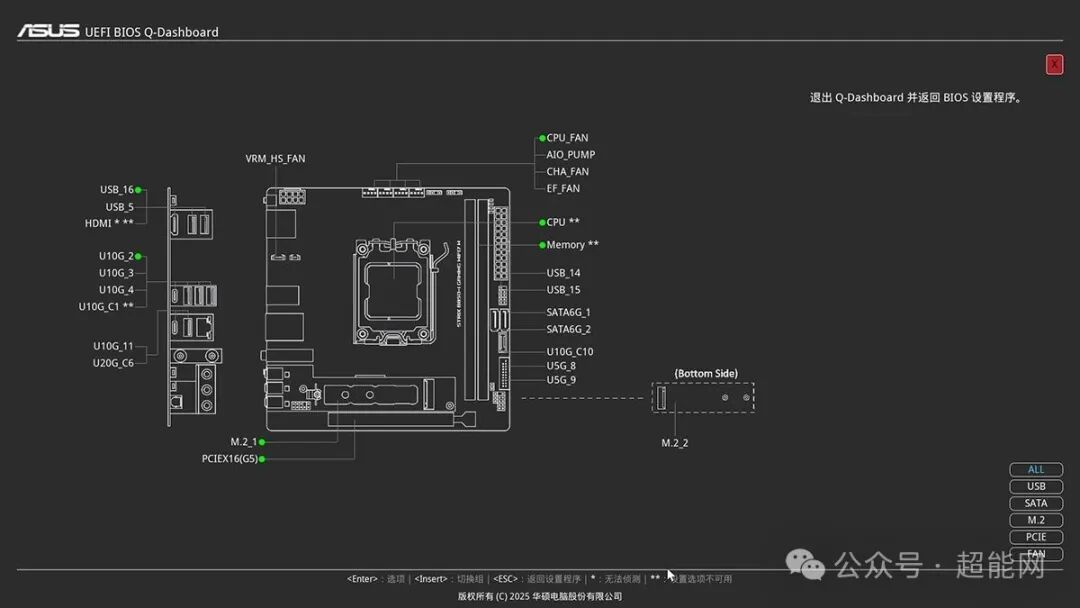
Task: Switch to the M.2 filter view
Action: coord(1036,520)
